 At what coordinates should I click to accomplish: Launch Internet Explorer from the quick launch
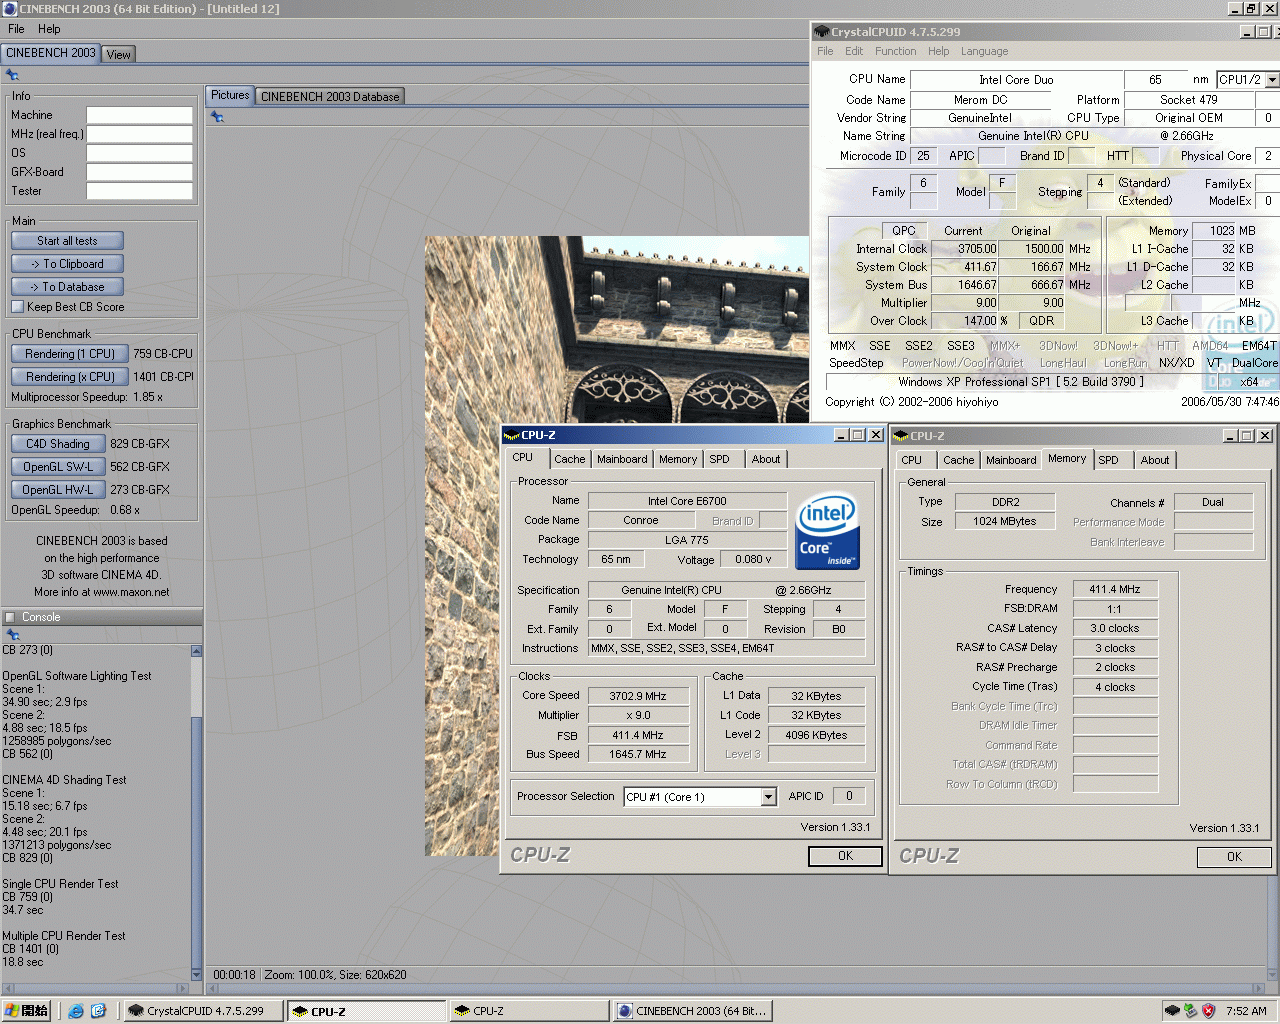75,1011
